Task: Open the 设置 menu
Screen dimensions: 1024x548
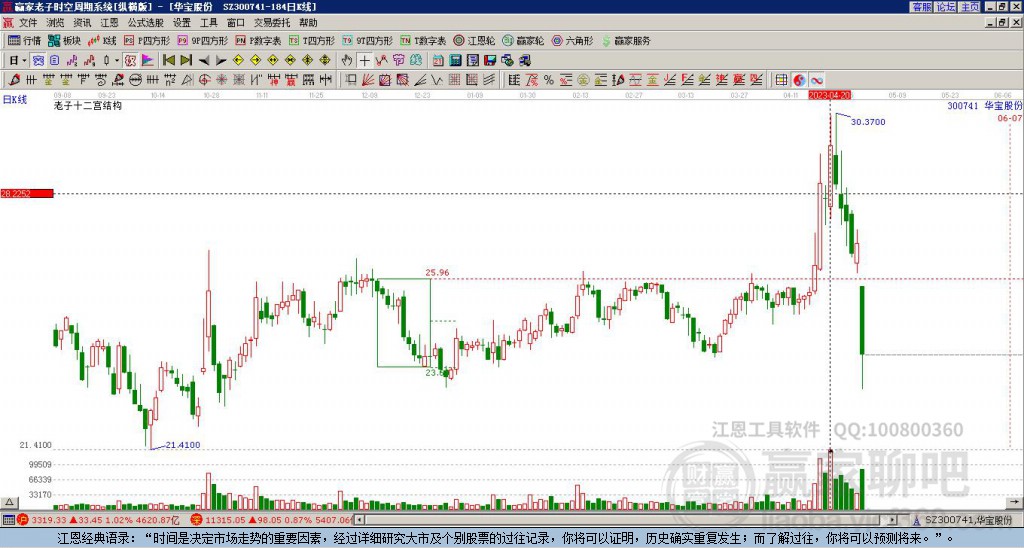Action: coord(182,23)
